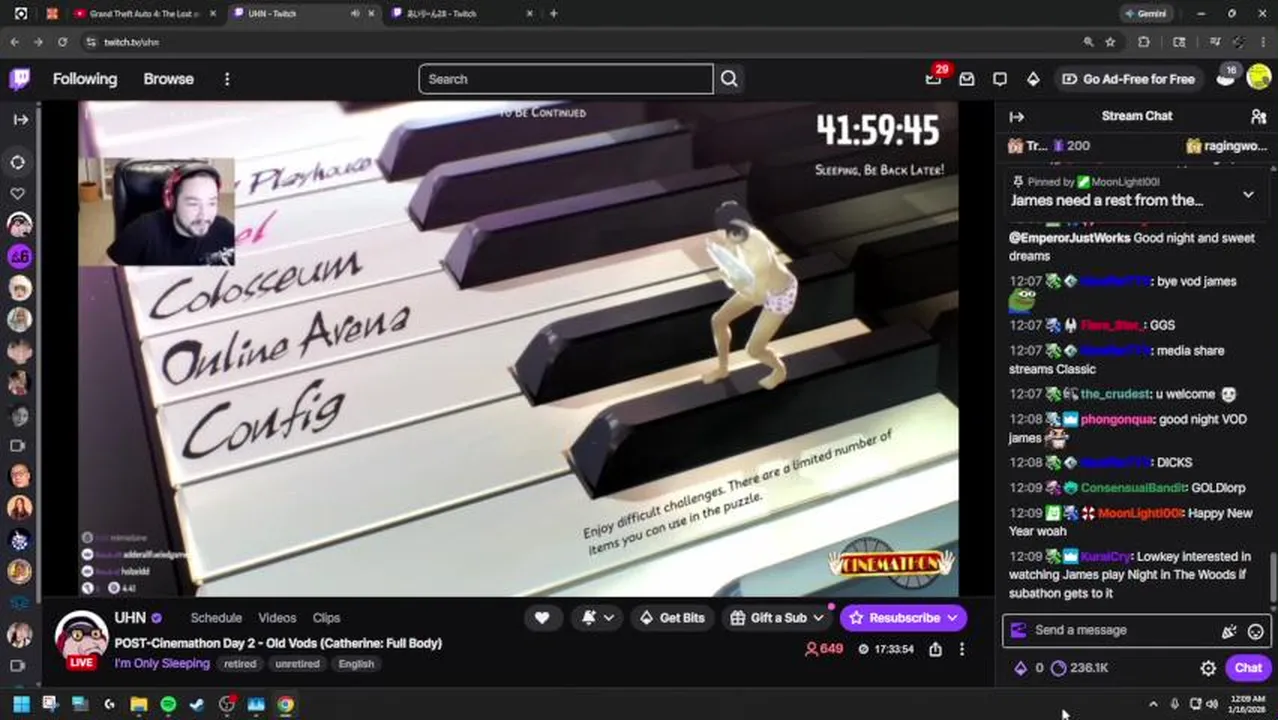
Task: Click the heart icon in left sidebar
Action: pyautogui.click(x=18, y=193)
